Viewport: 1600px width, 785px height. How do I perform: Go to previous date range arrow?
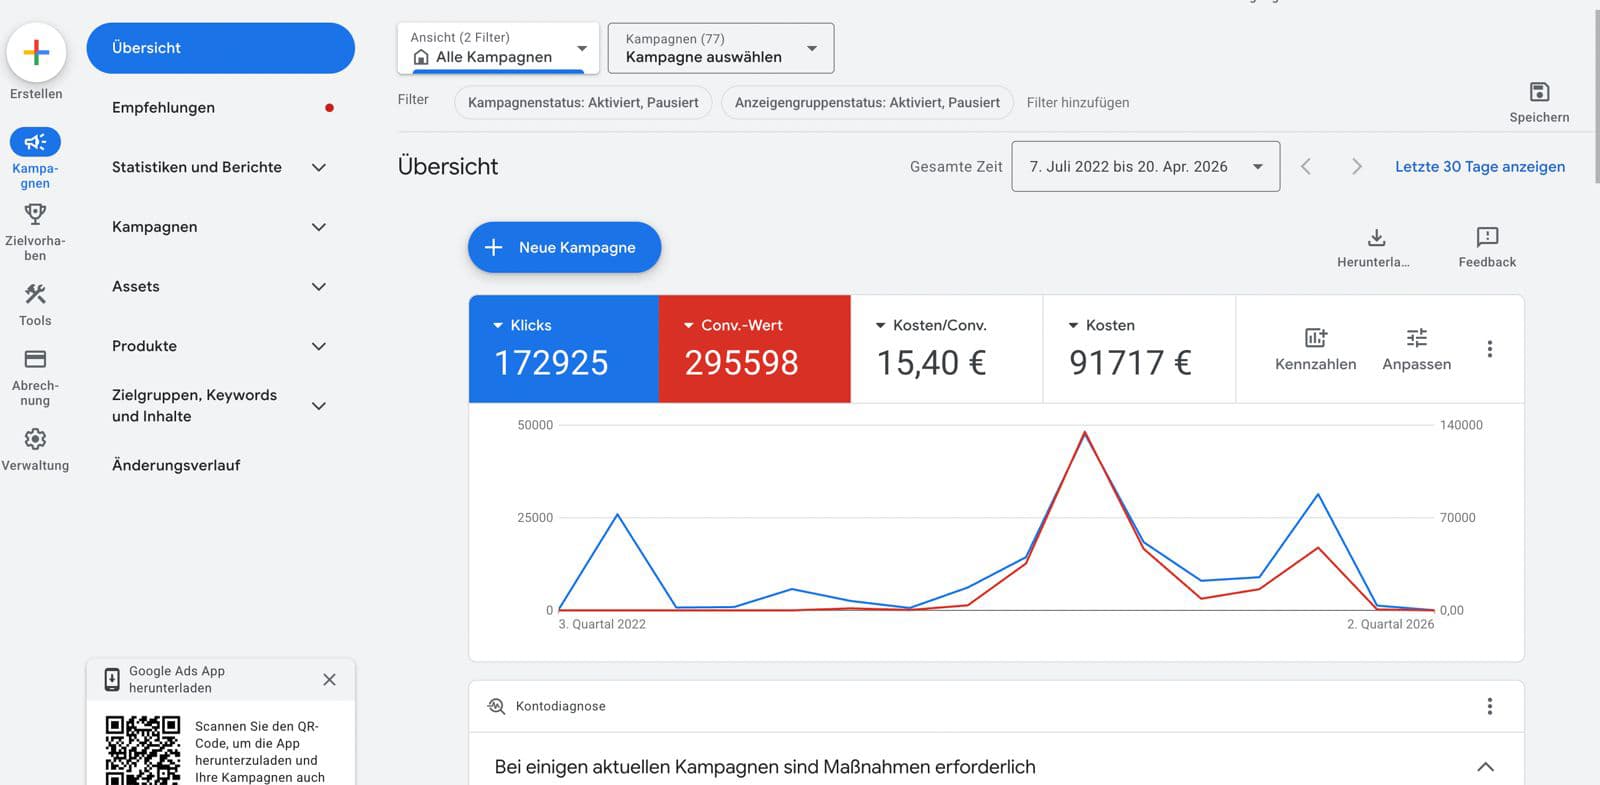(1305, 166)
